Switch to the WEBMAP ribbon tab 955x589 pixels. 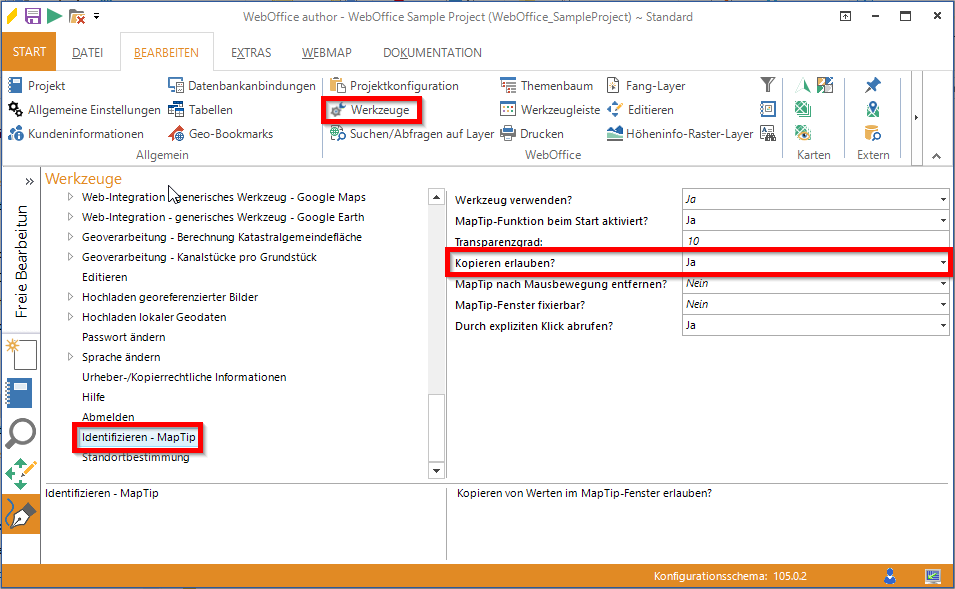tap(326, 52)
